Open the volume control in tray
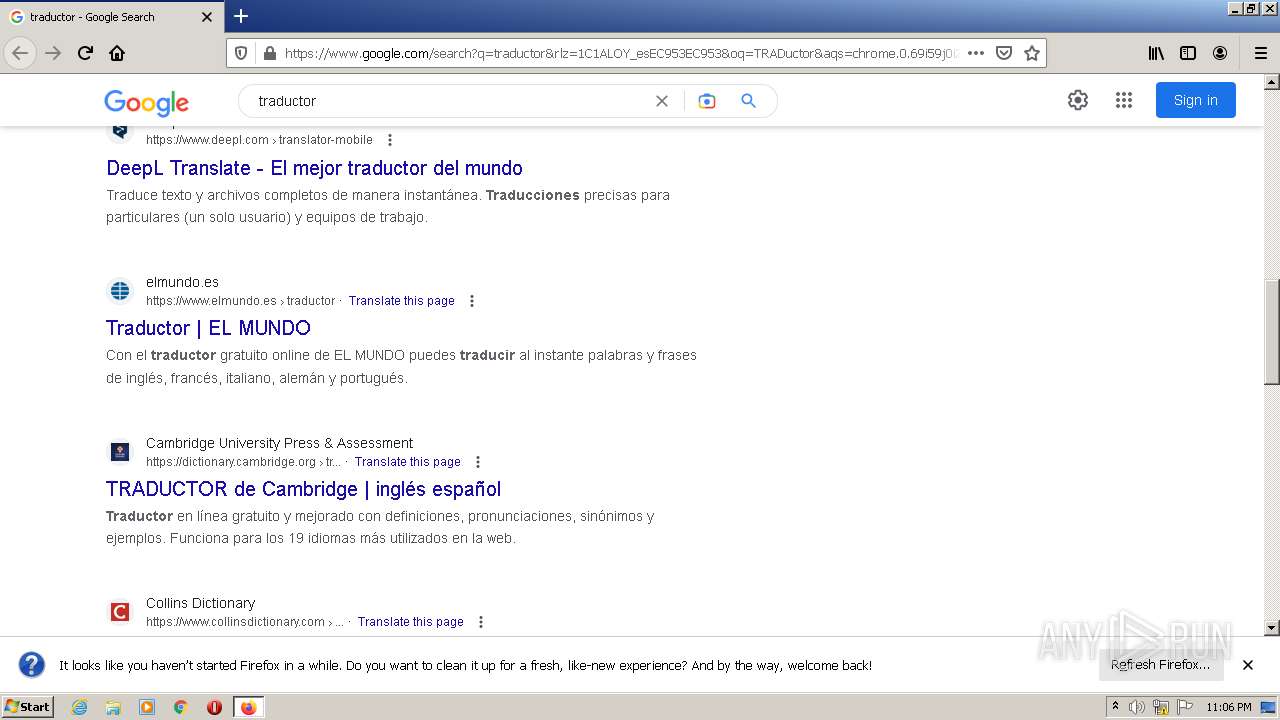This screenshot has width=1280, height=720. click(1137, 707)
